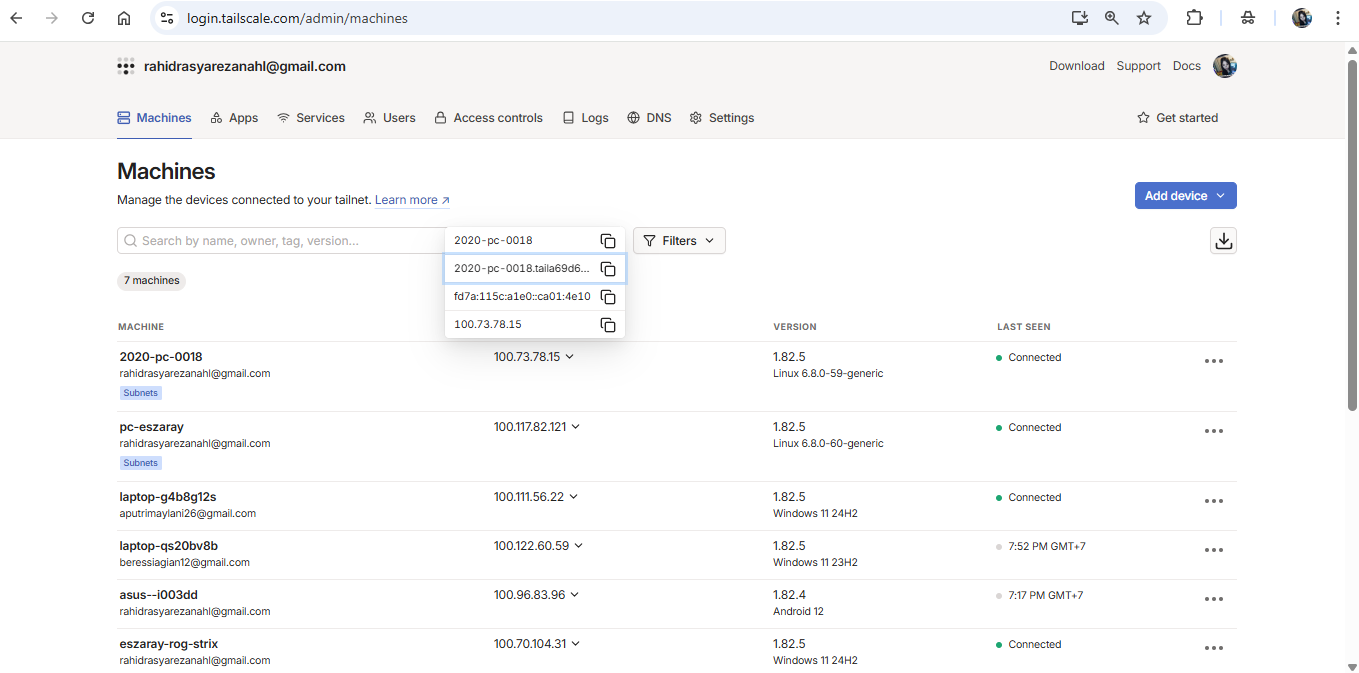
Task: Go back in browser history
Action: pos(16,18)
